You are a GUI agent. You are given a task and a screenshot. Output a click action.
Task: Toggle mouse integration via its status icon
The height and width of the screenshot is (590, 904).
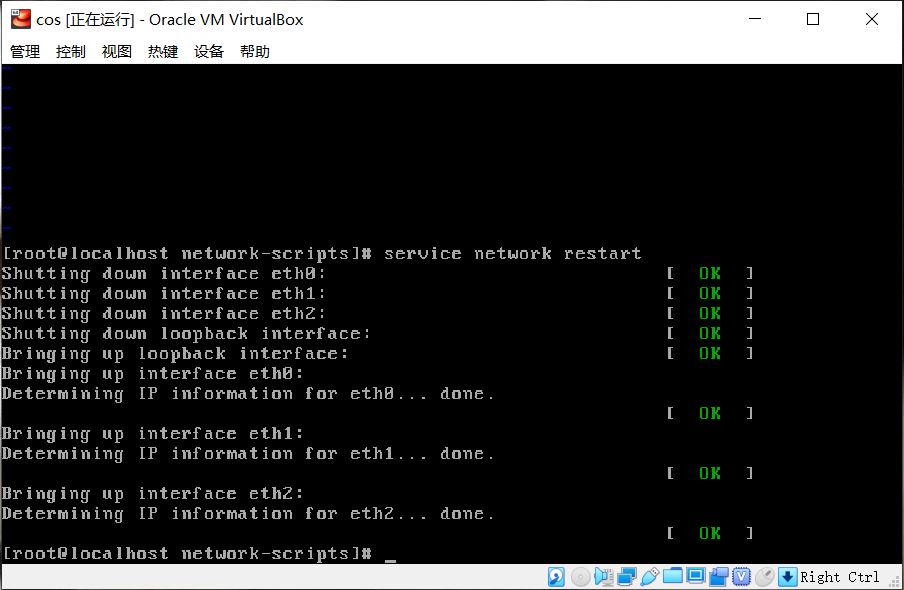[x=764, y=577]
